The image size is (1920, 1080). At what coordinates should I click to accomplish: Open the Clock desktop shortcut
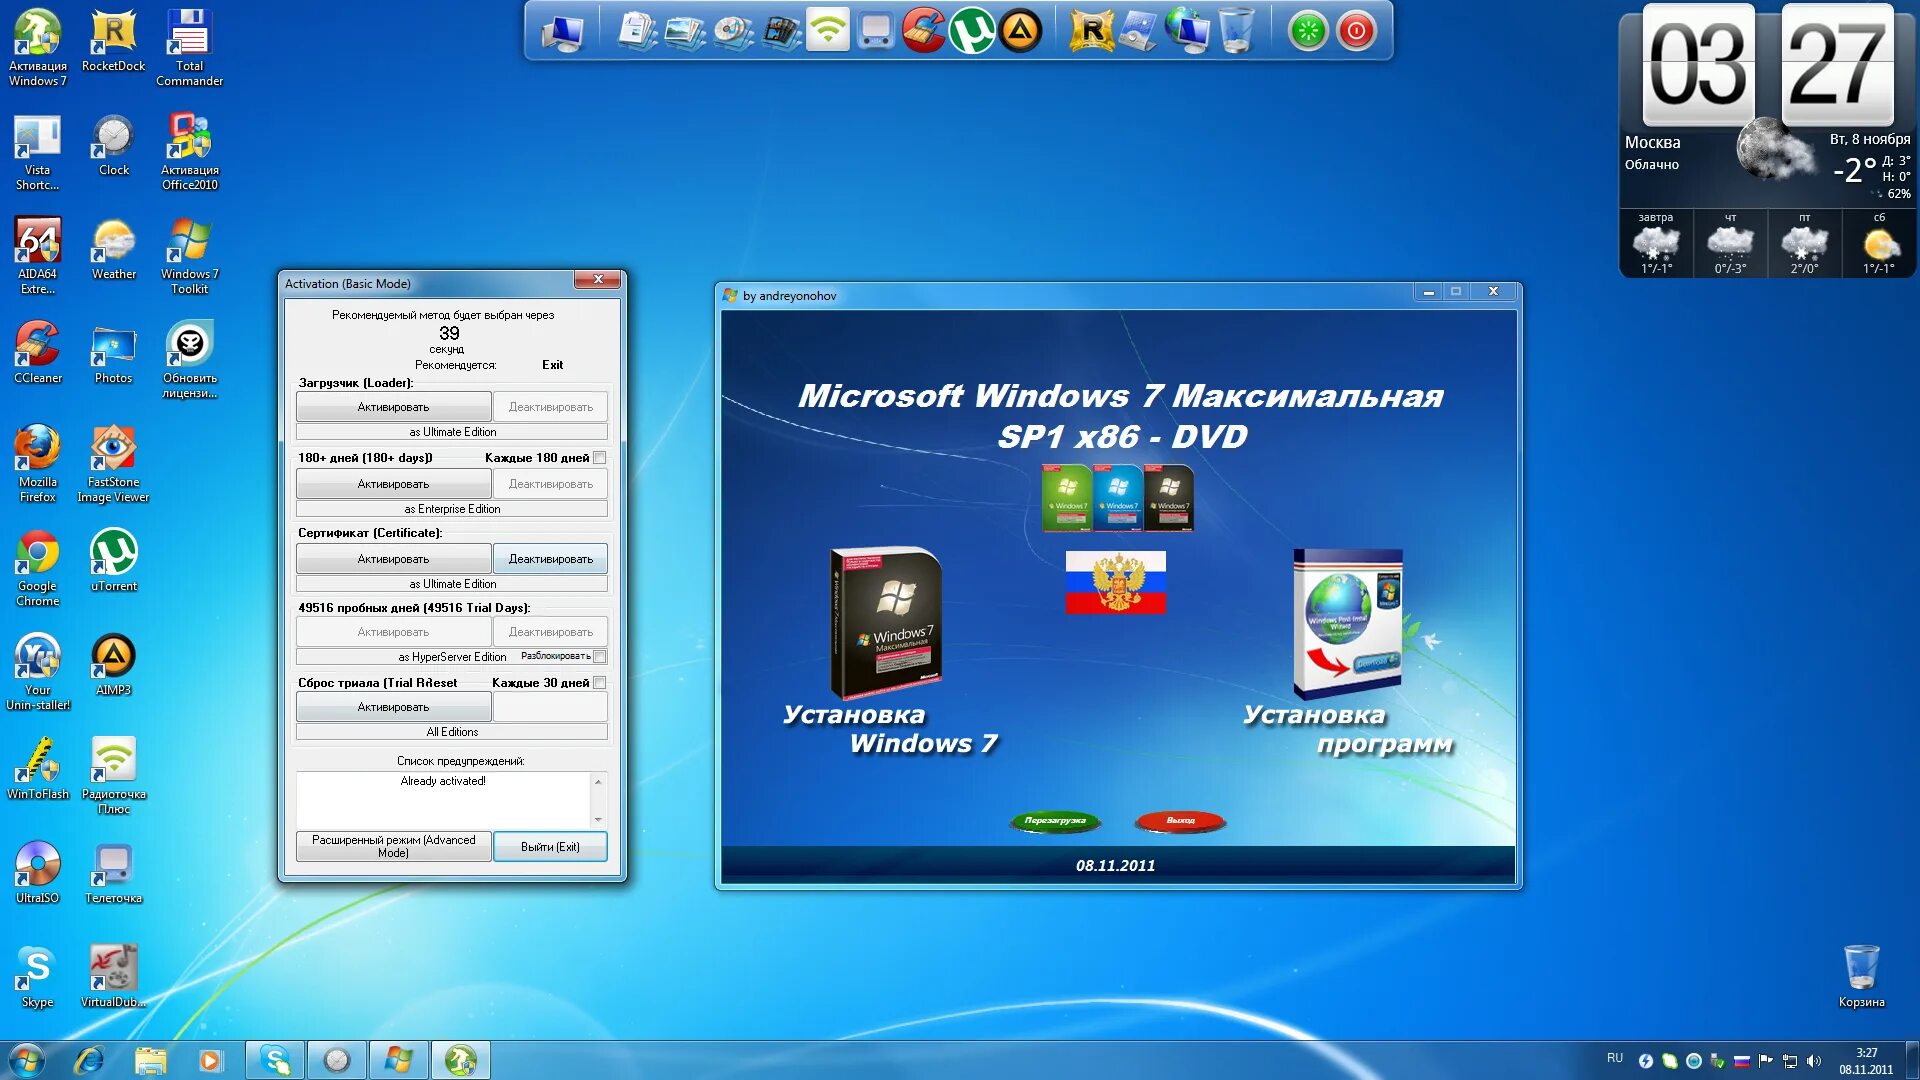coord(113,145)
